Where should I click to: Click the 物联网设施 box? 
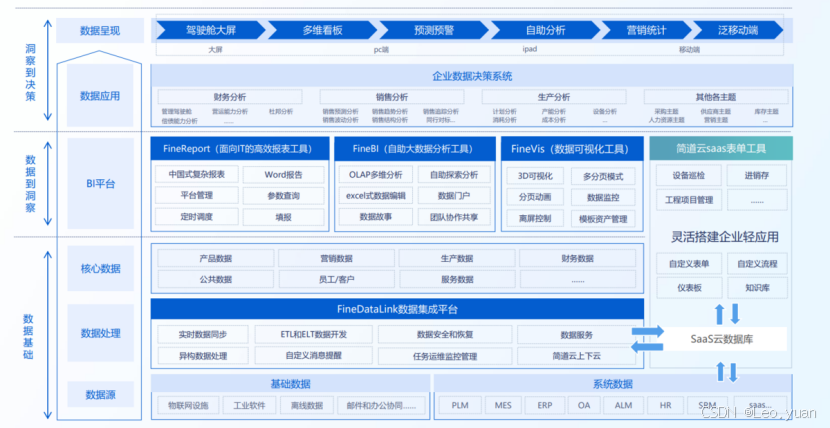[x=186, y=406]
